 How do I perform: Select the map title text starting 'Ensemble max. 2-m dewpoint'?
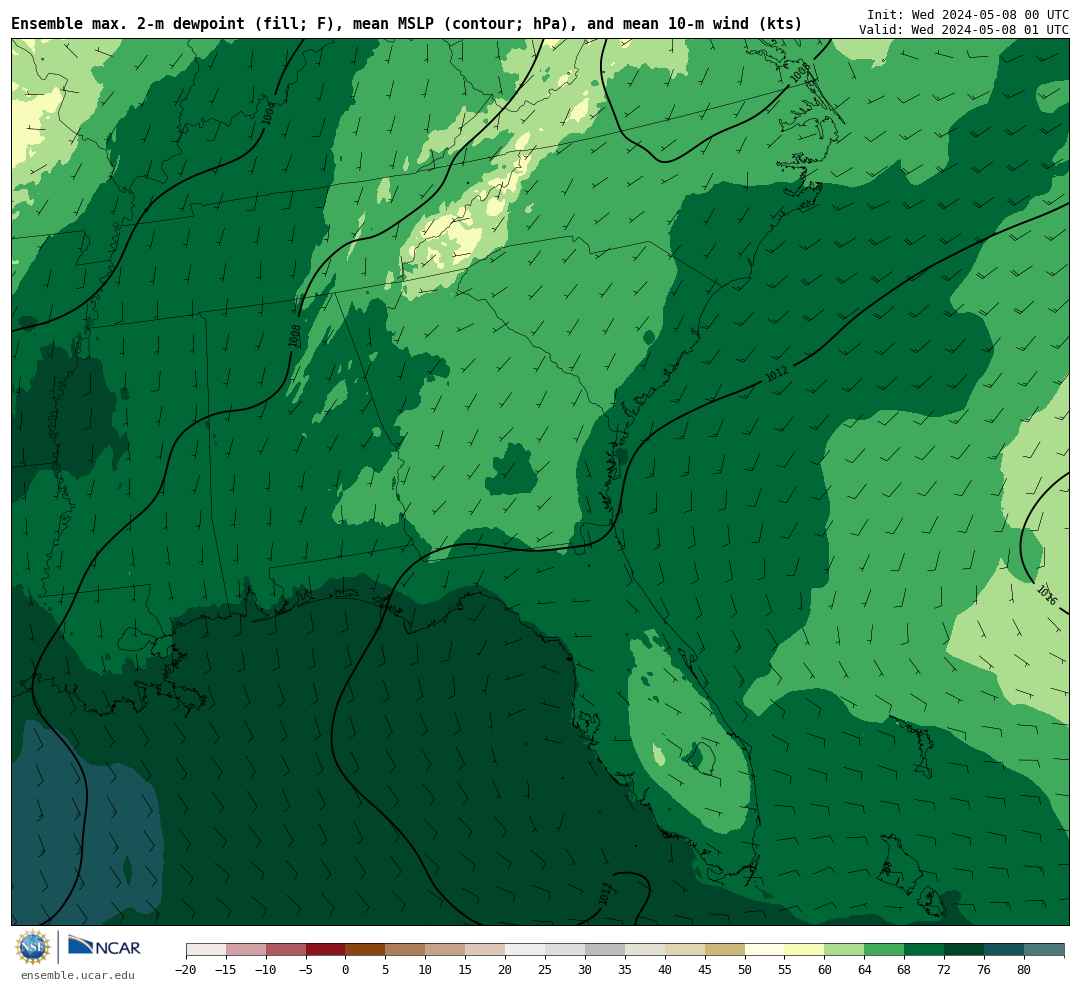pos(406,24)
